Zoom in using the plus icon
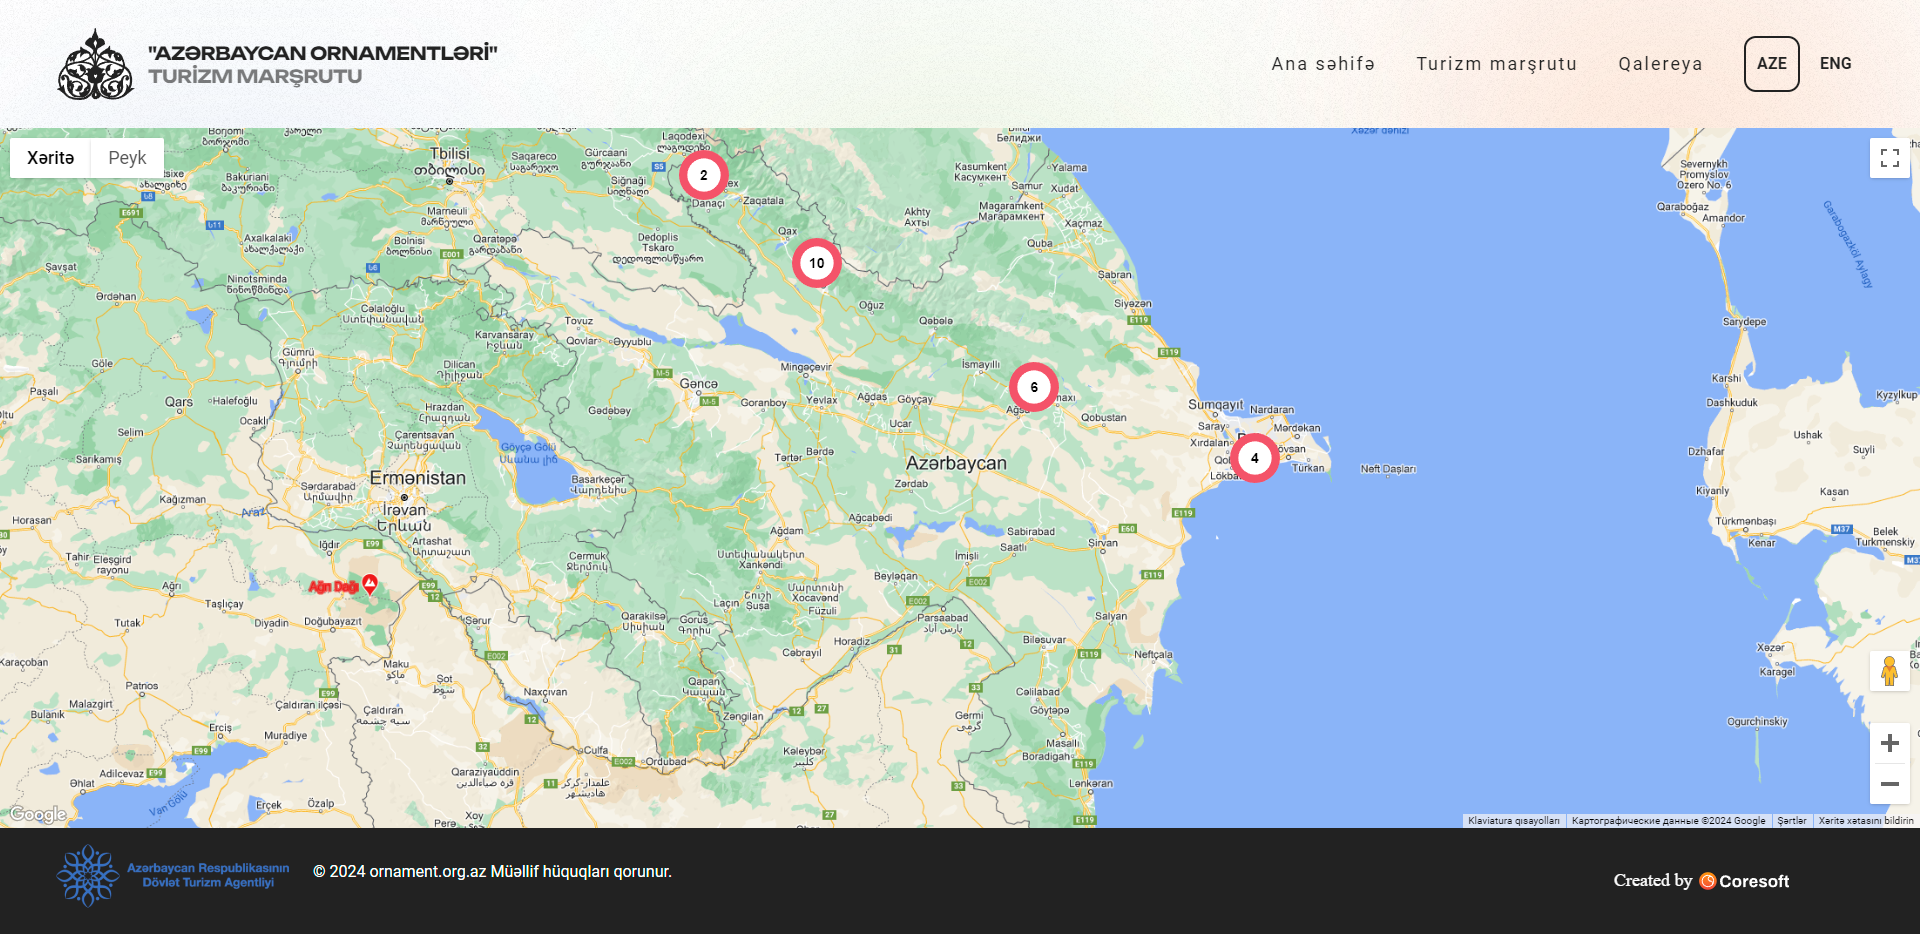The image size is (1920, 934). (x=1890, y=742)
